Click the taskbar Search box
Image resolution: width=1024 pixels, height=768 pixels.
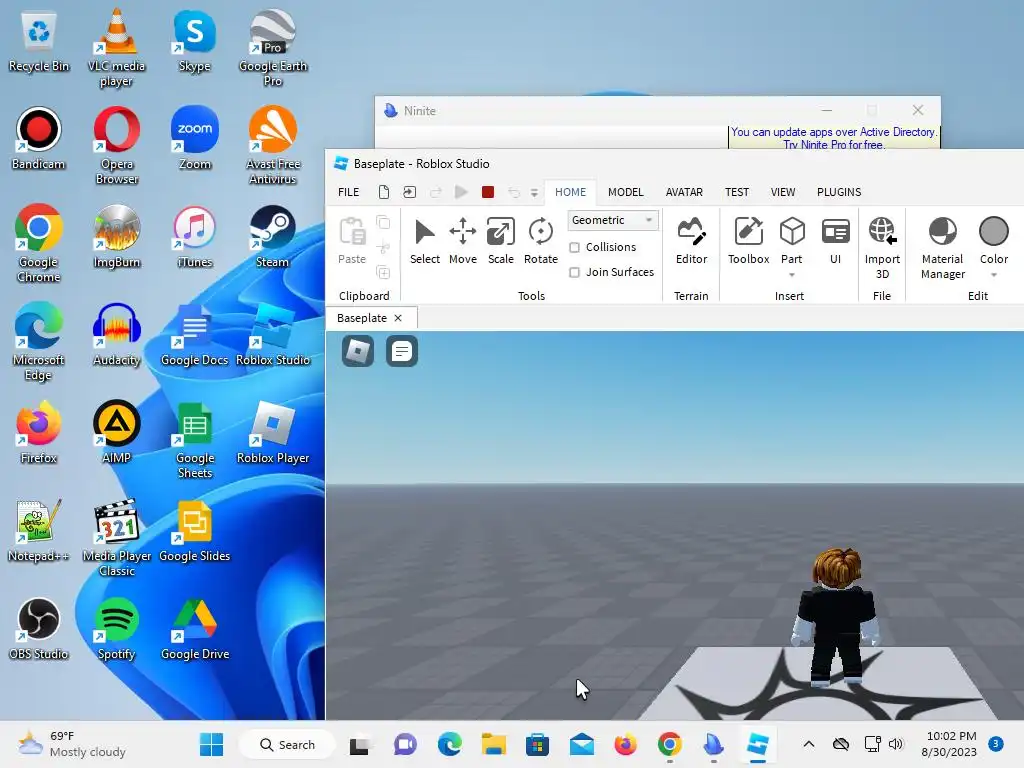pos(287,744)
